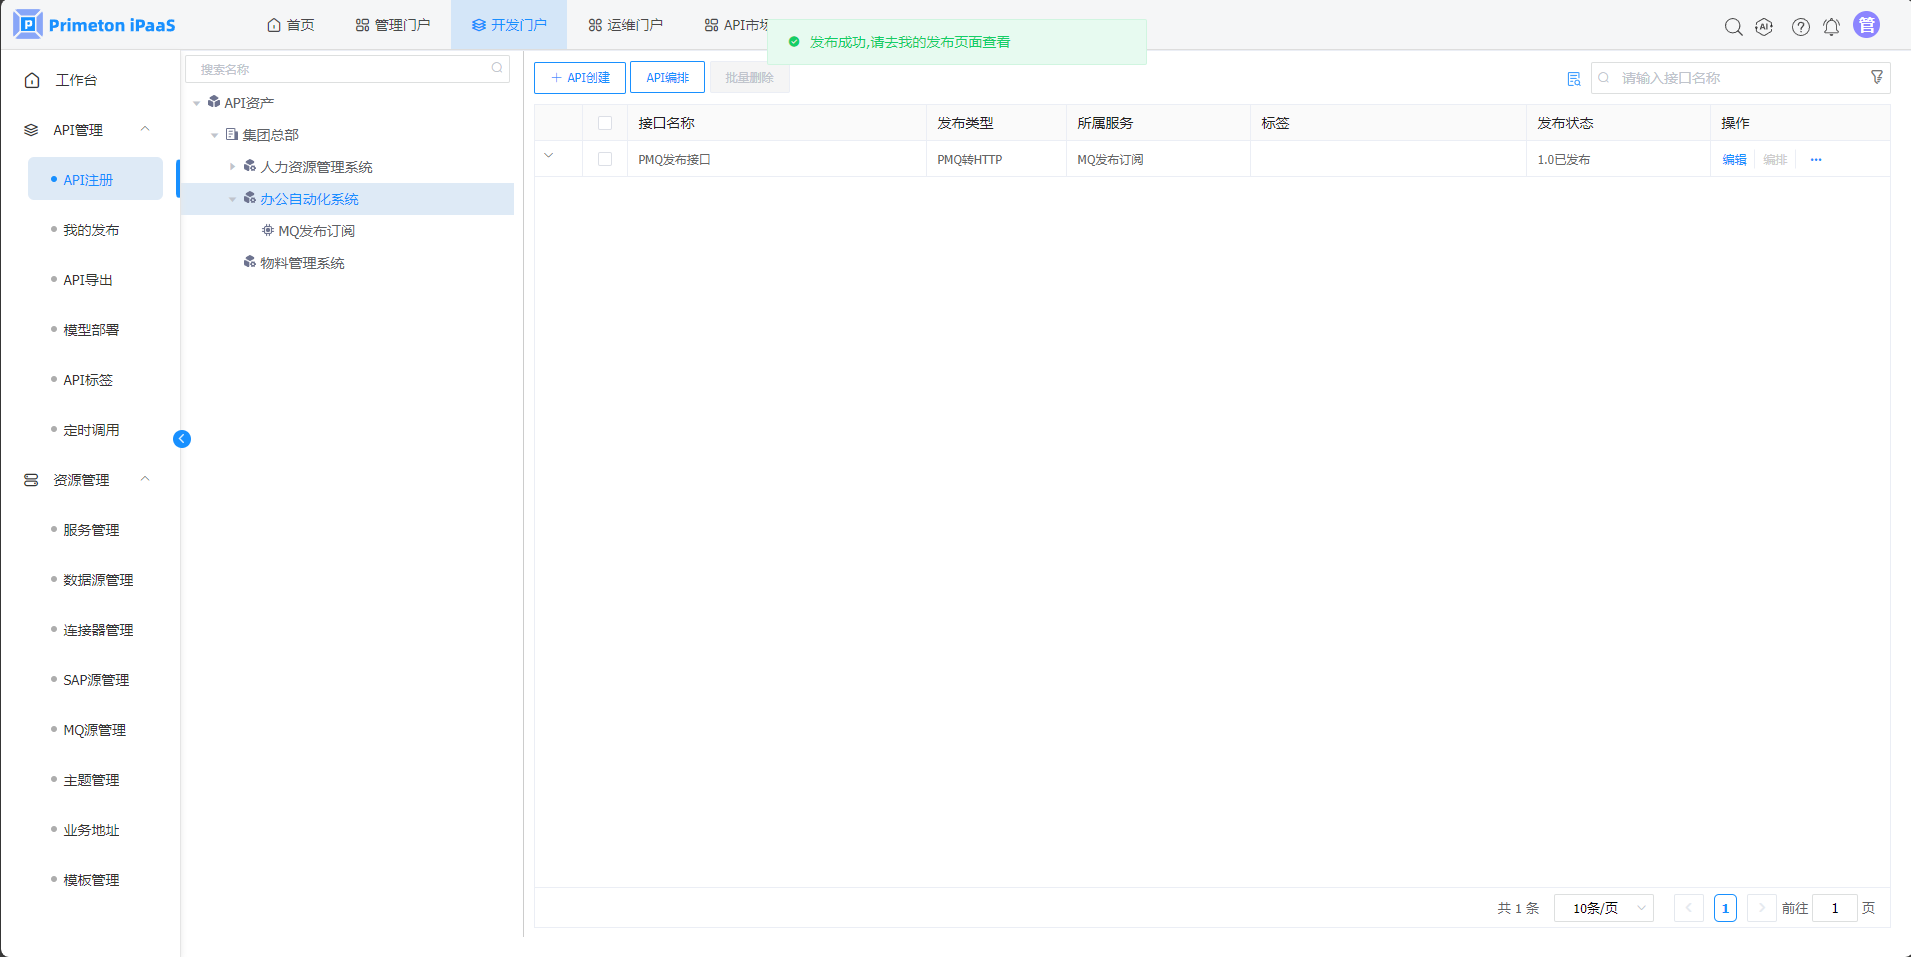Click the help question mark icon

click(x=1800, y=27)
